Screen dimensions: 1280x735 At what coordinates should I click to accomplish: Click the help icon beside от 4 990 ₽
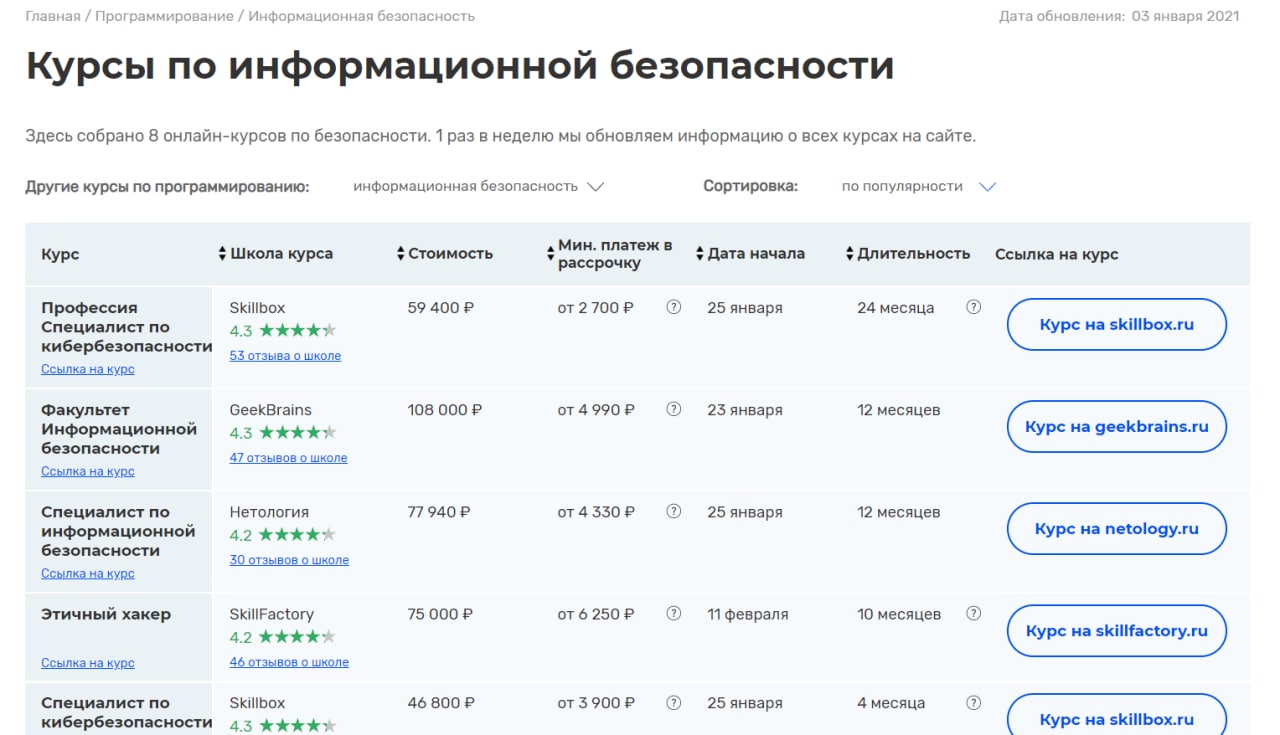coord(673,409)
